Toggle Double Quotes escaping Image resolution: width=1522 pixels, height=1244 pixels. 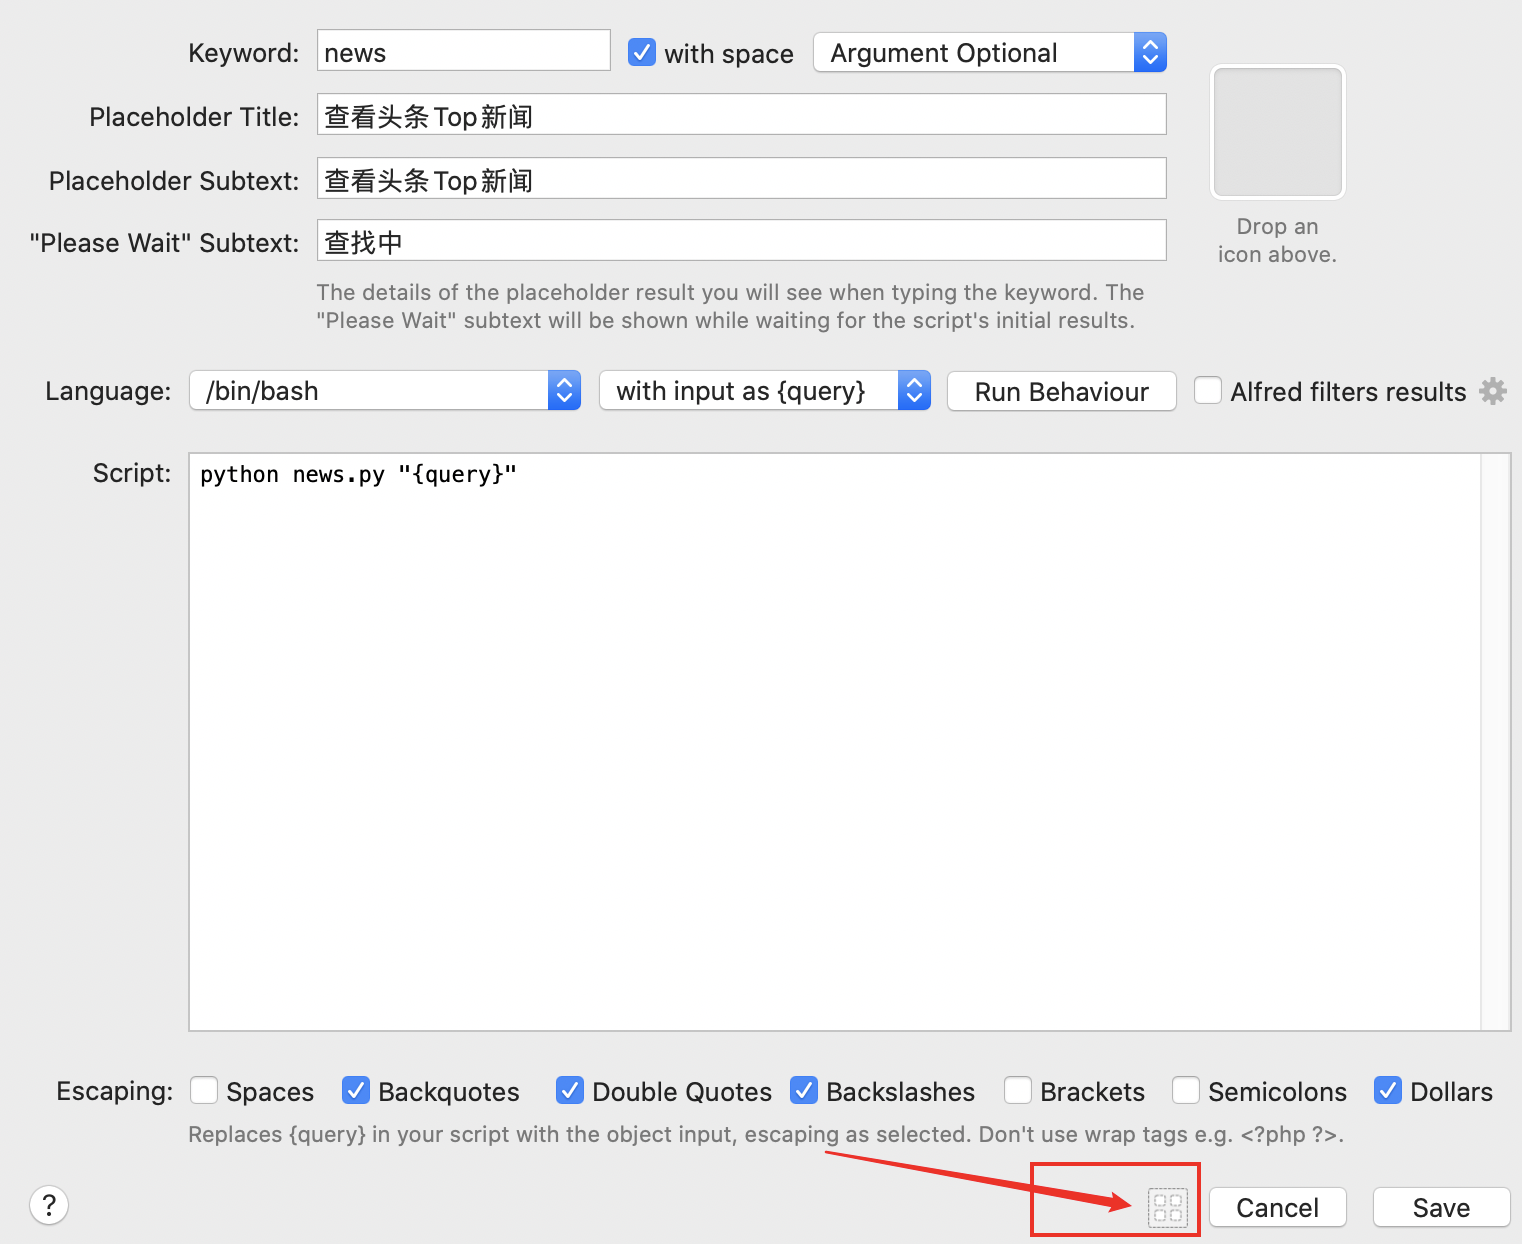(x=570, y=1090)
